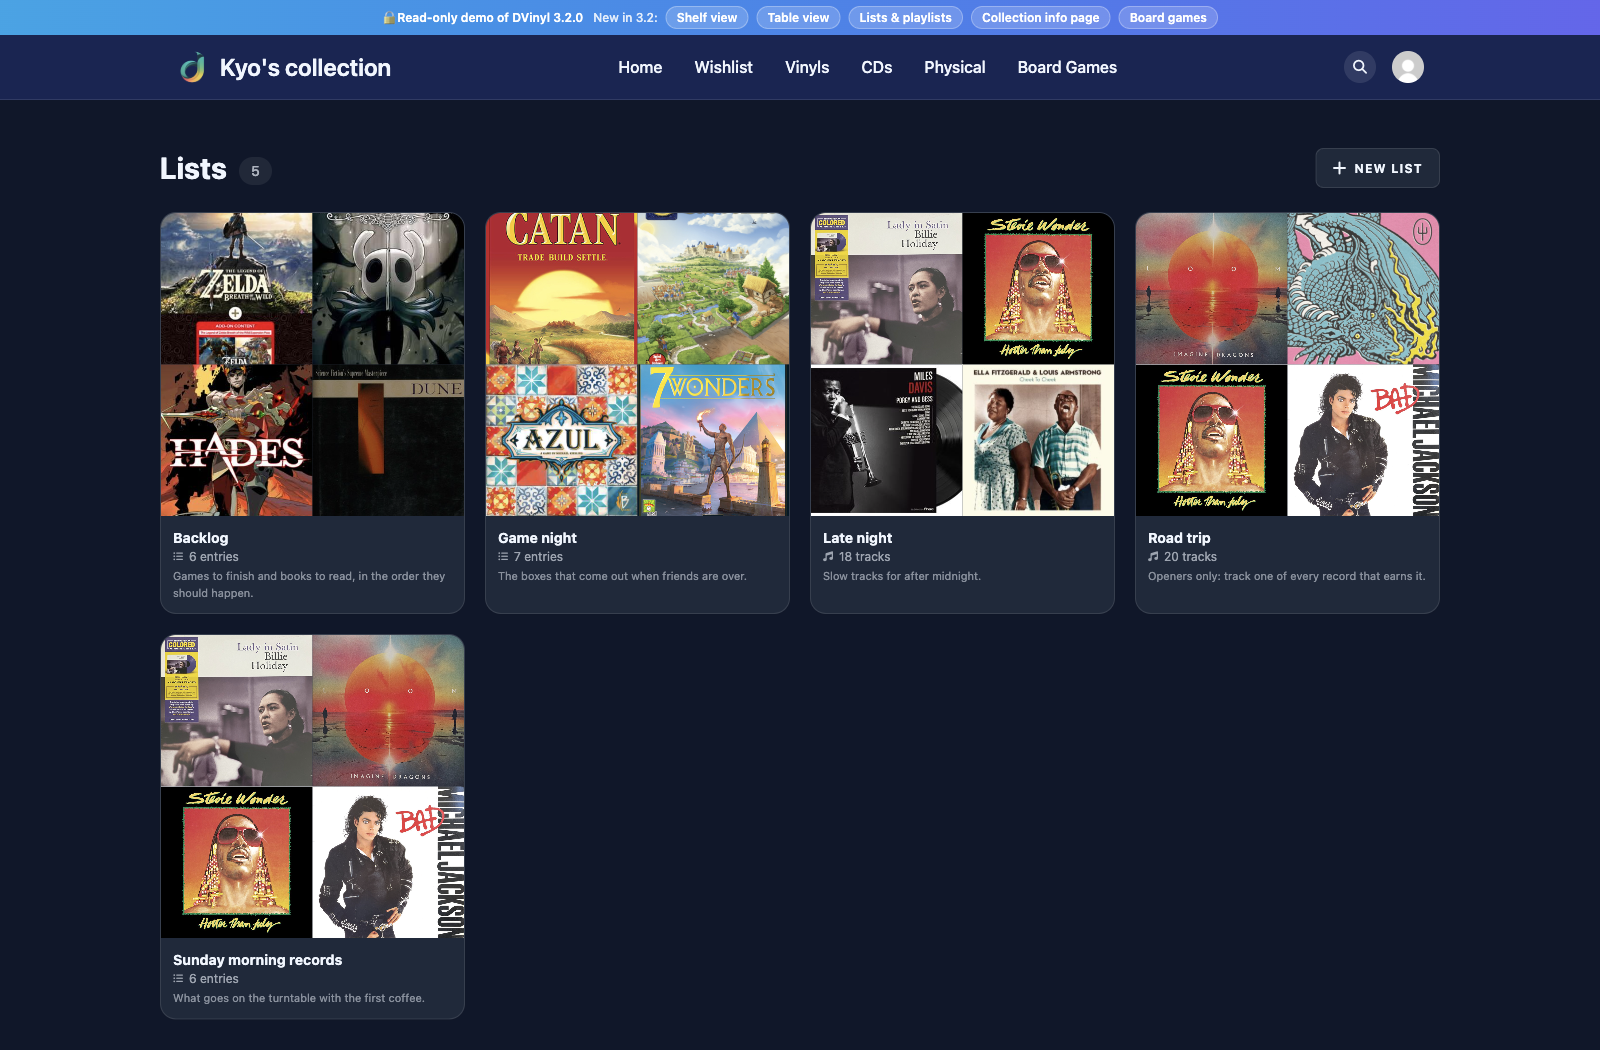Select the Backlog list title

200,538
